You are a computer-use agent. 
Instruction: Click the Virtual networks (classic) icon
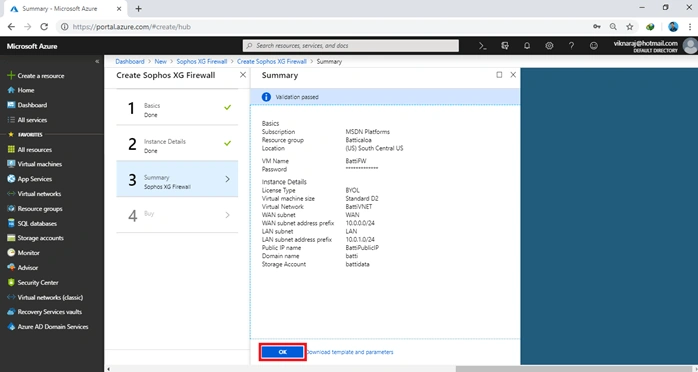[11, 297]
